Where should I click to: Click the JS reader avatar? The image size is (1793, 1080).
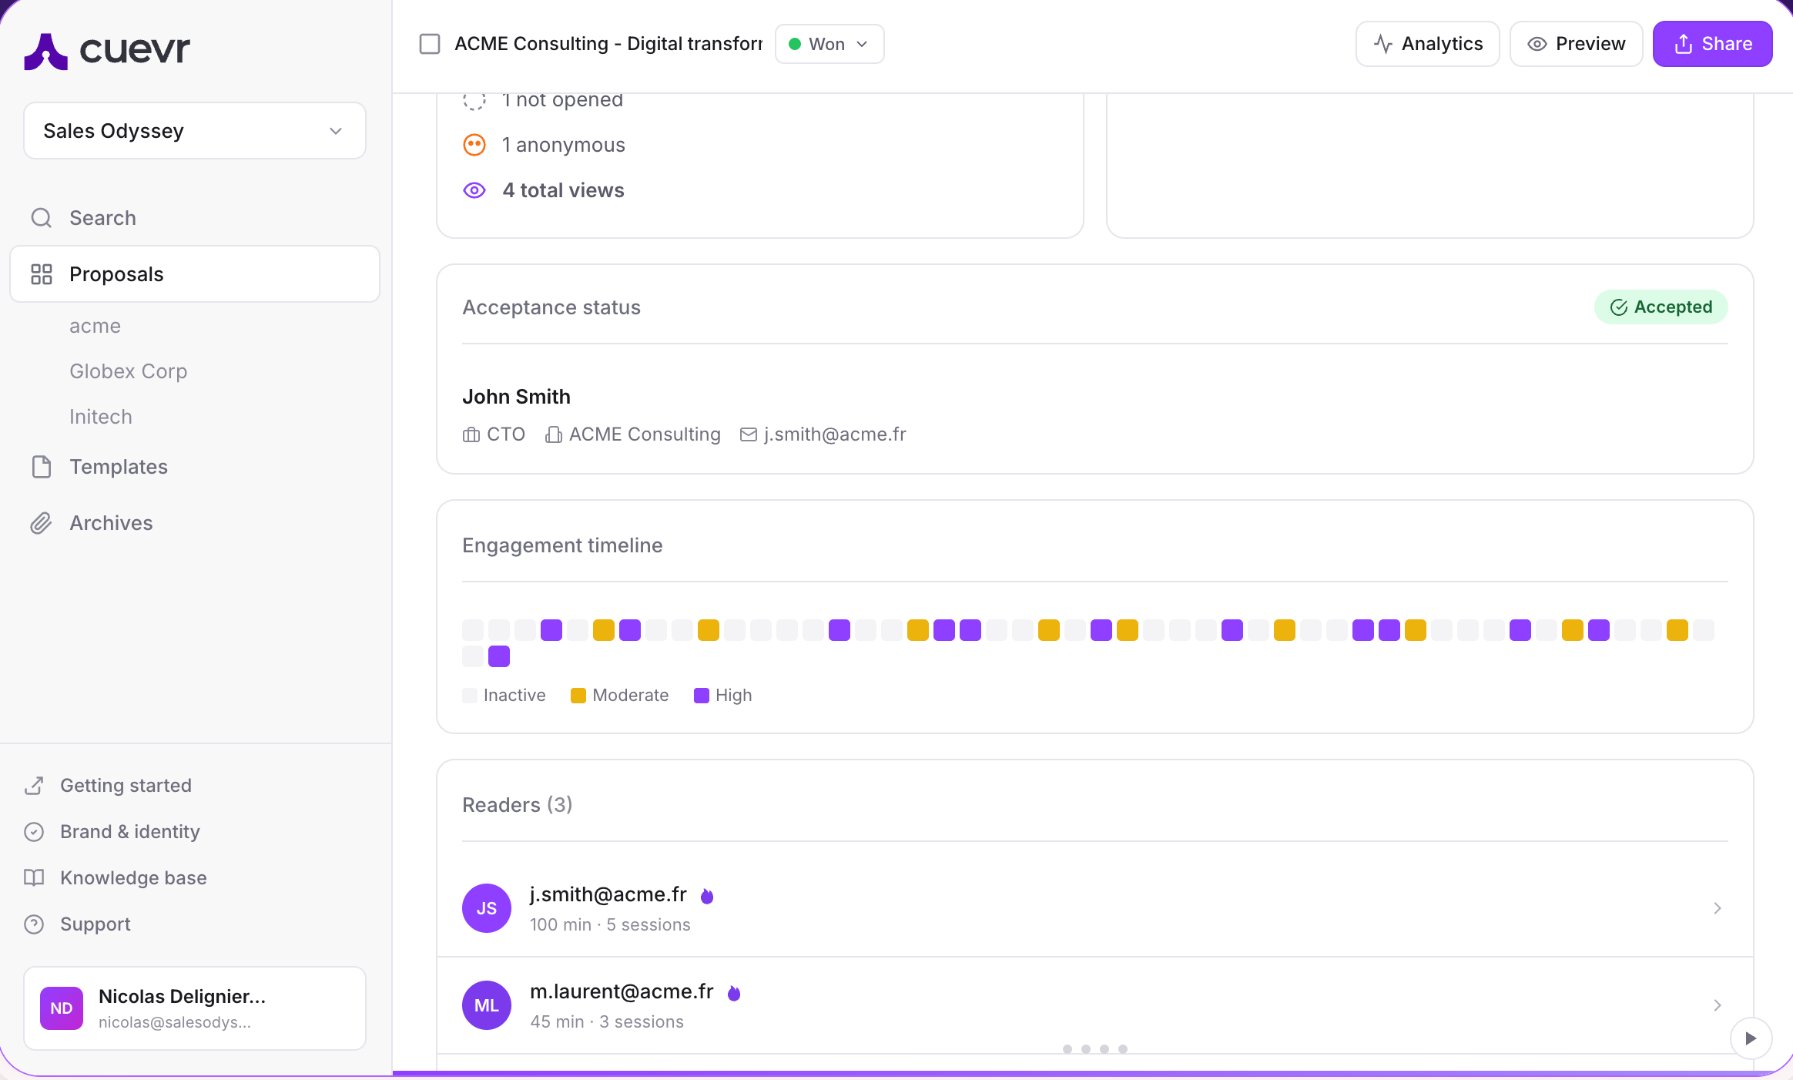487,908
